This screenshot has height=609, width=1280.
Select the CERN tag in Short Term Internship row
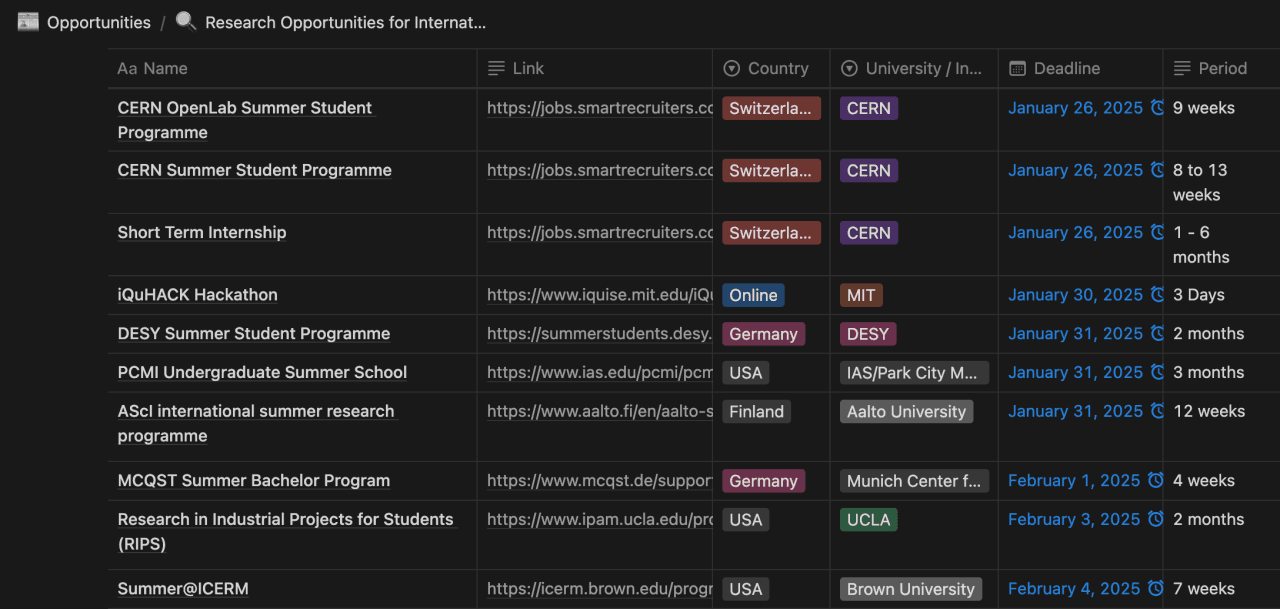point(869,232)
